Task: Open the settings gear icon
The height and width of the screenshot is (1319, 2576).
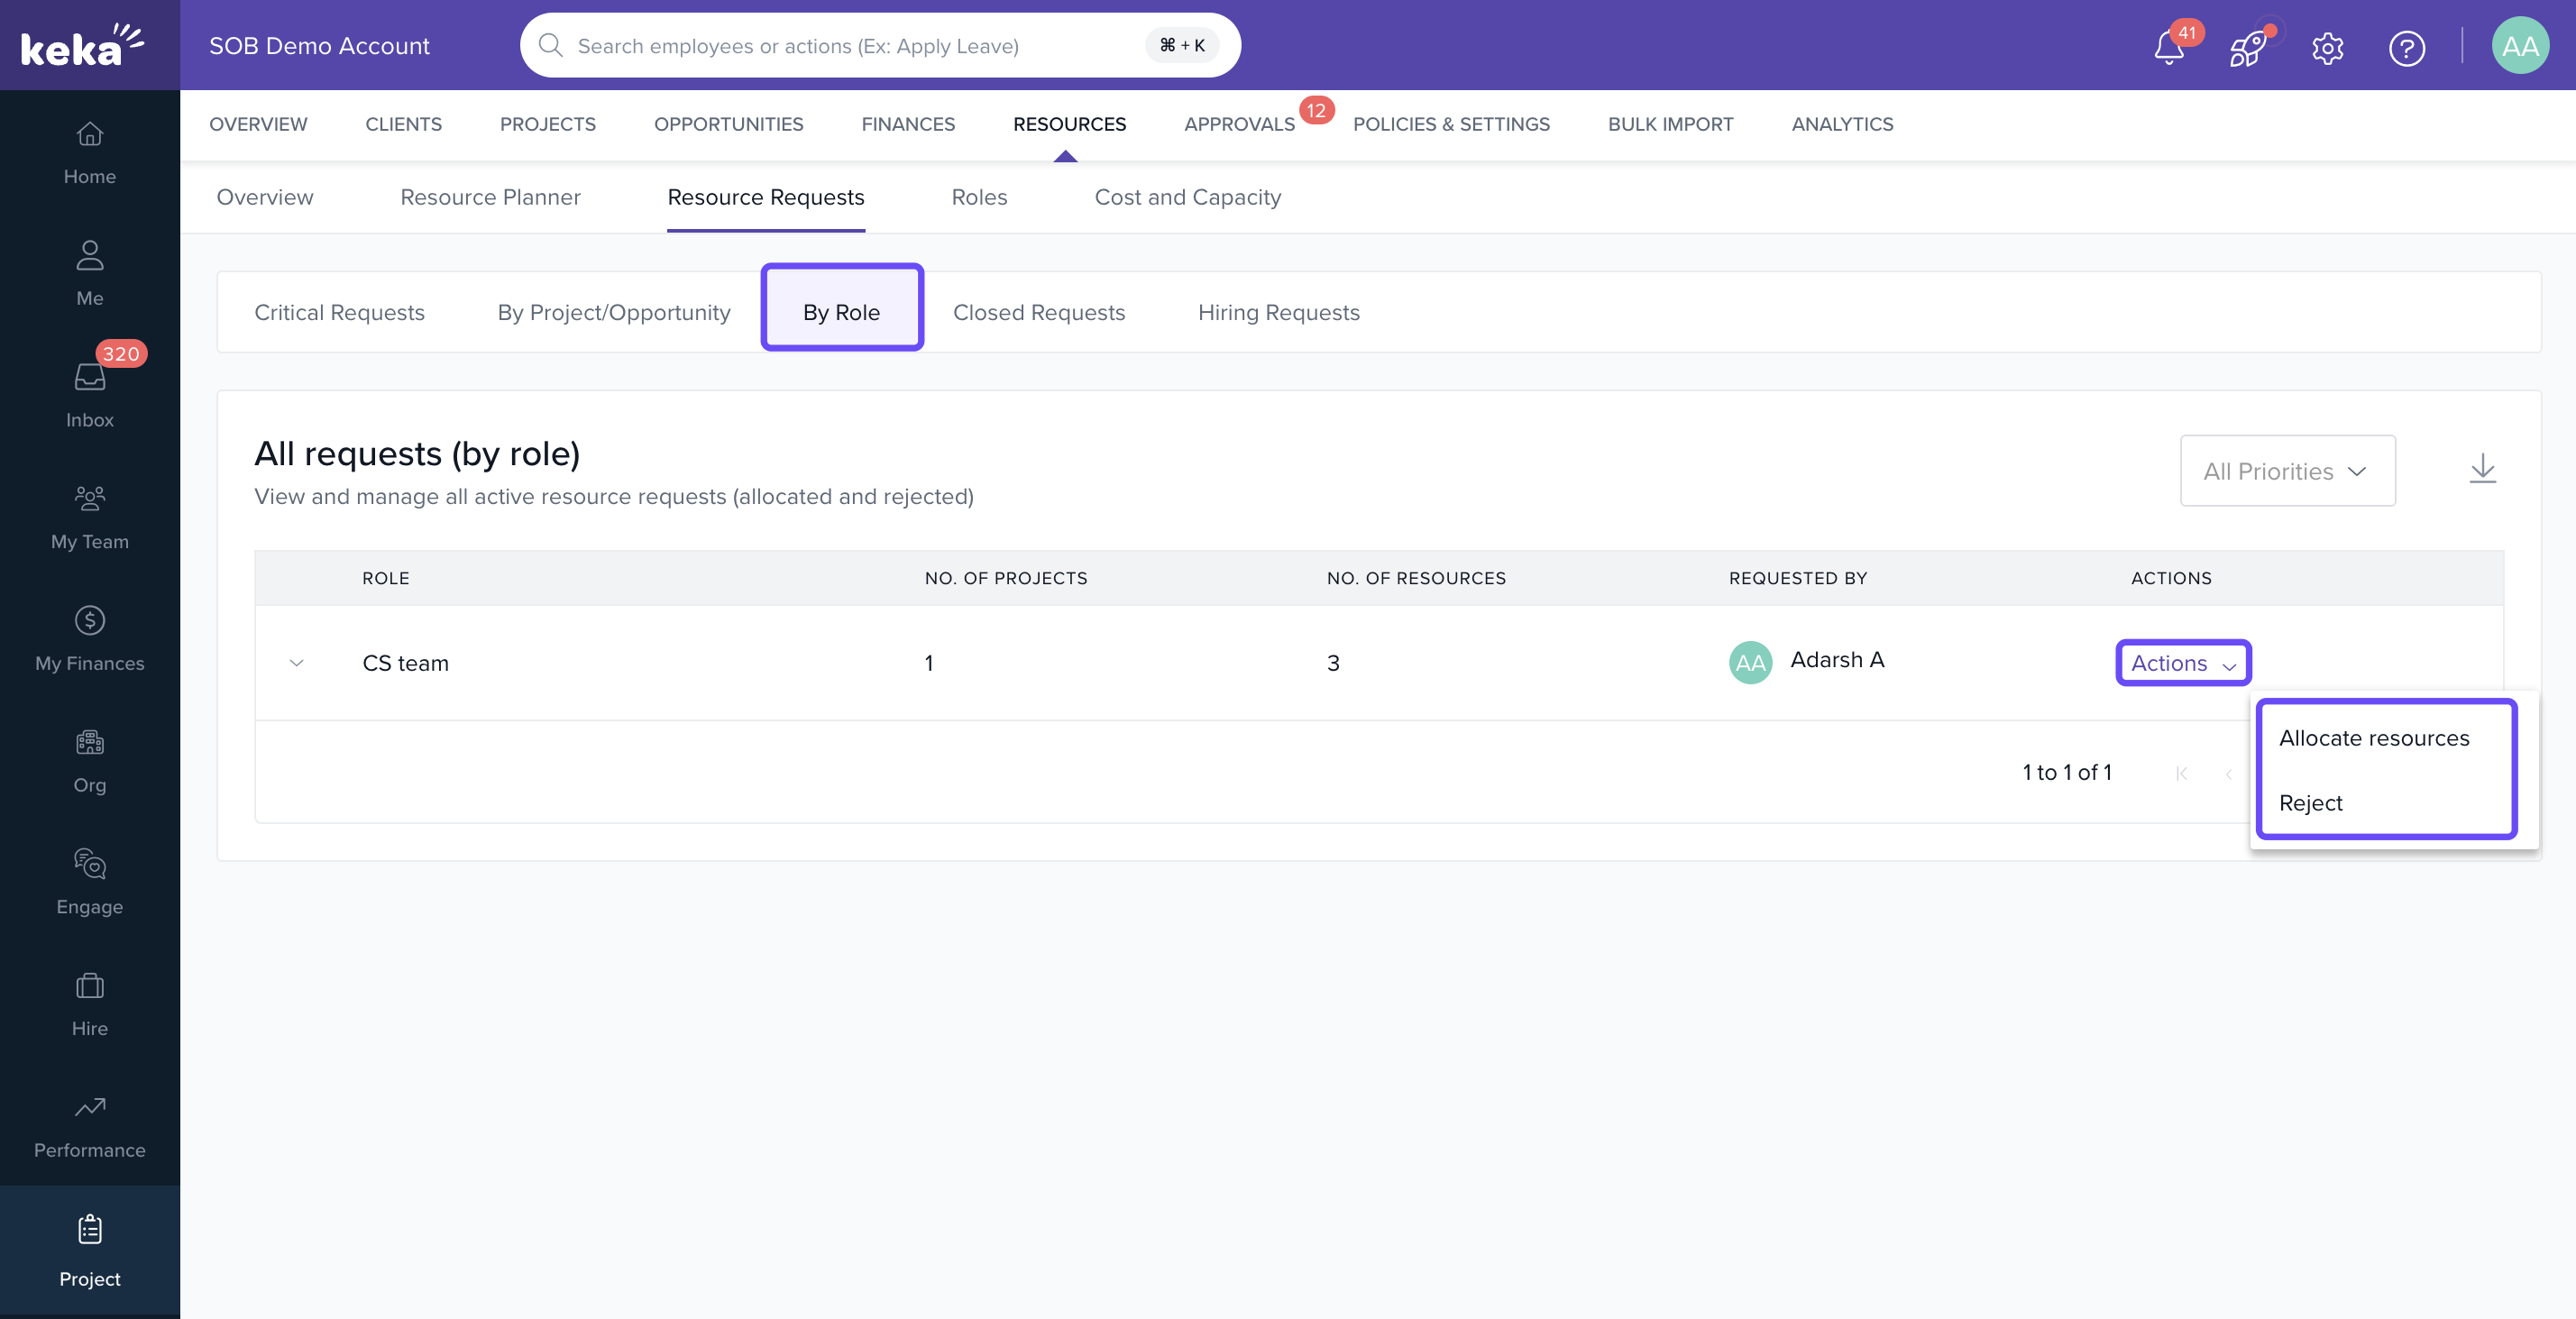Action: [2327, 47]
